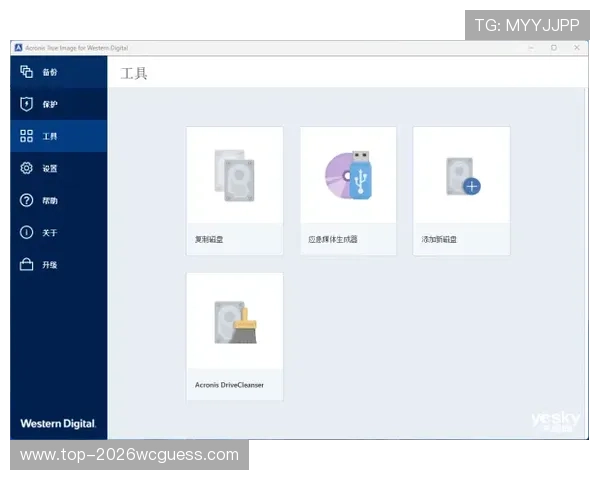Click the window title text Acronis True Image
Viewport: 600px width, 480px height.
click(77, 48)
